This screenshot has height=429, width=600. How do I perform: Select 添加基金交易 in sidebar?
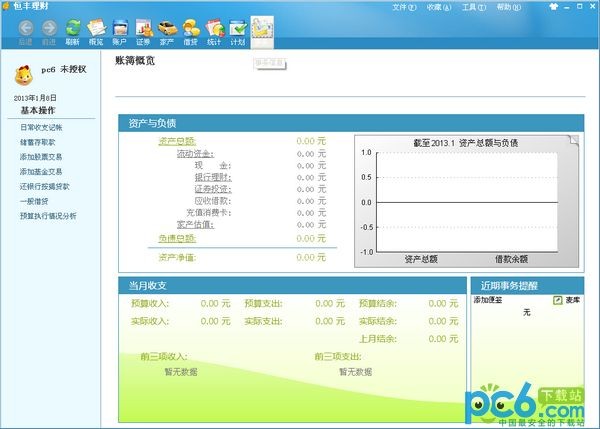pos(41,172)
